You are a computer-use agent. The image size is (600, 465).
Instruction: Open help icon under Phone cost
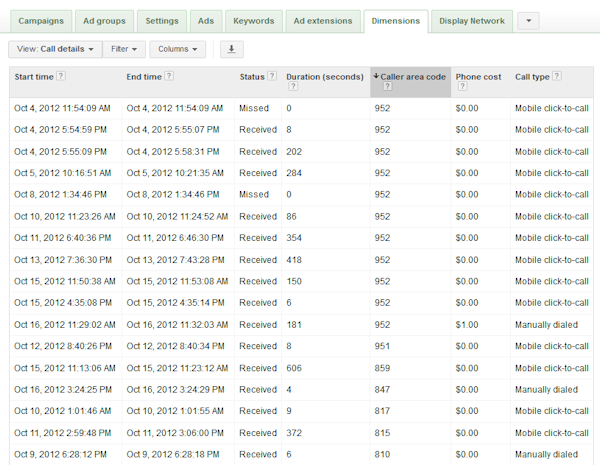pos(462,86)
